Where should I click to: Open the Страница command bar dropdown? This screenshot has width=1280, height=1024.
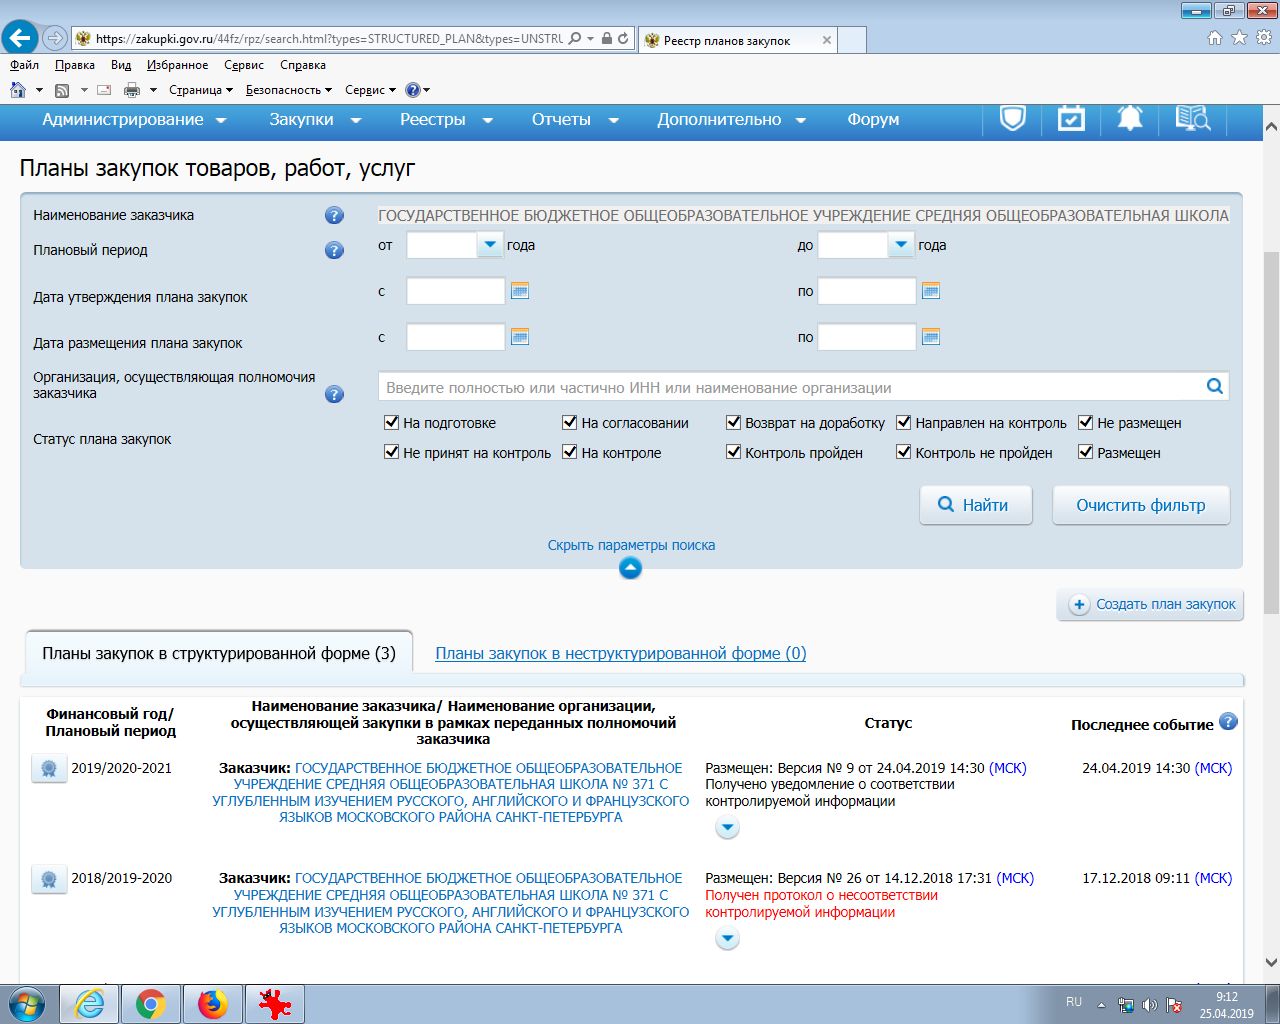click(x=201, y=90)
